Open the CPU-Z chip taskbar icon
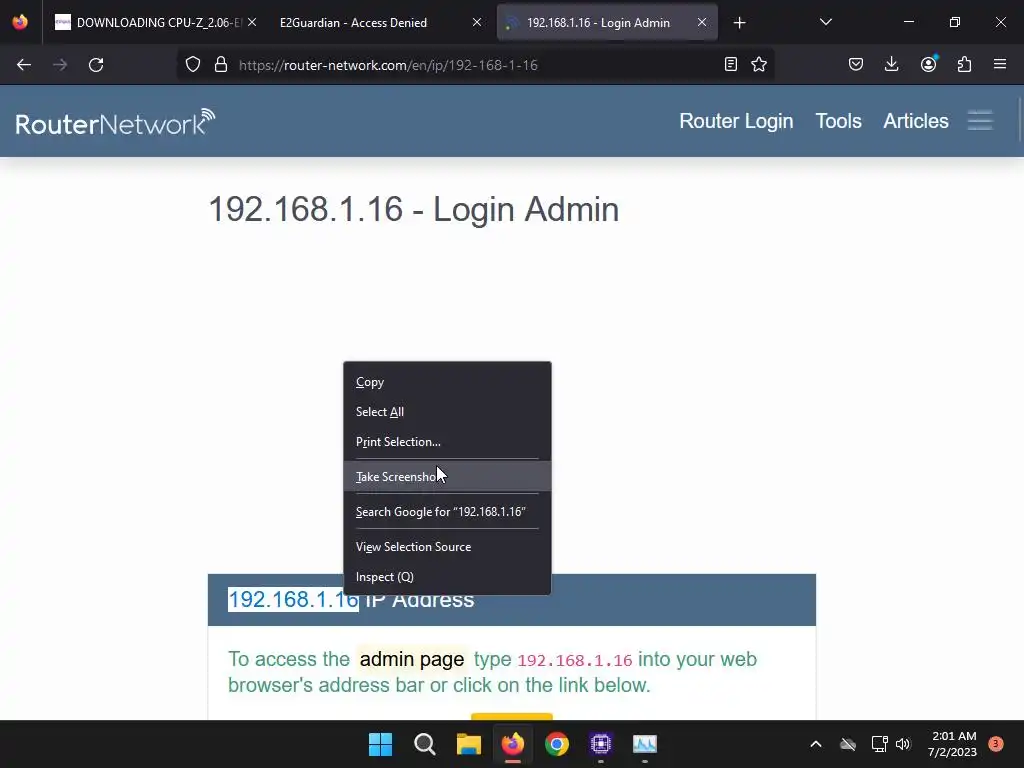1024x768 pixels. tap(601, 744)
